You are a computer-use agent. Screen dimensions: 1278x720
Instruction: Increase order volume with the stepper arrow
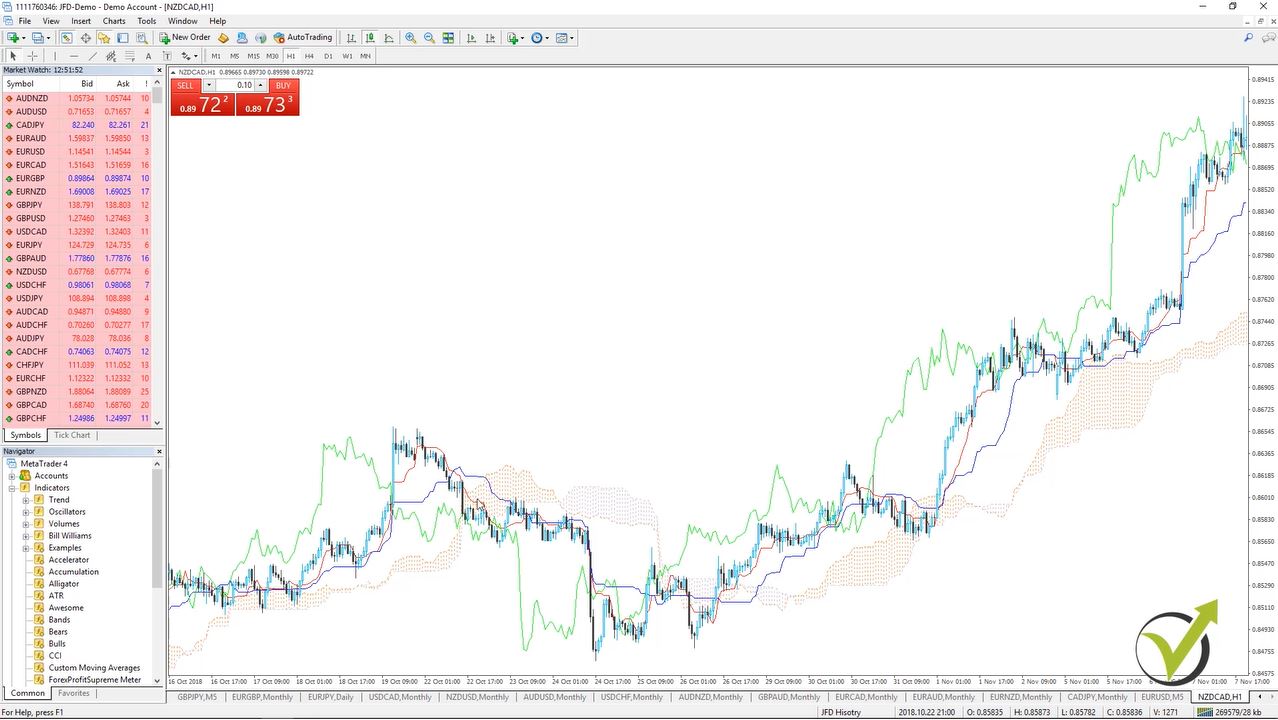click(x=260, y=85)
